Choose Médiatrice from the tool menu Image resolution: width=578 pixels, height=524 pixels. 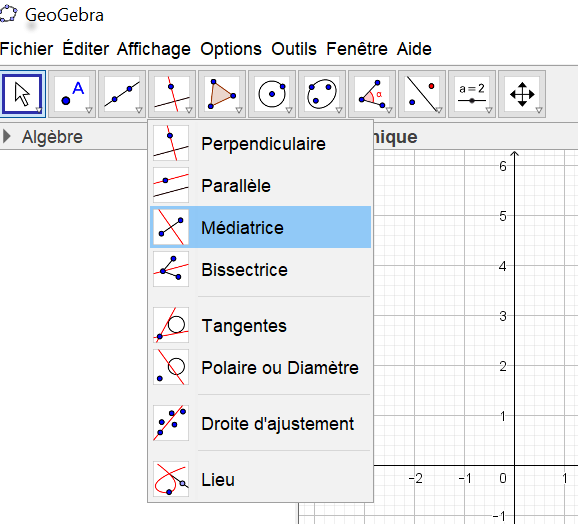pos(261,227)
